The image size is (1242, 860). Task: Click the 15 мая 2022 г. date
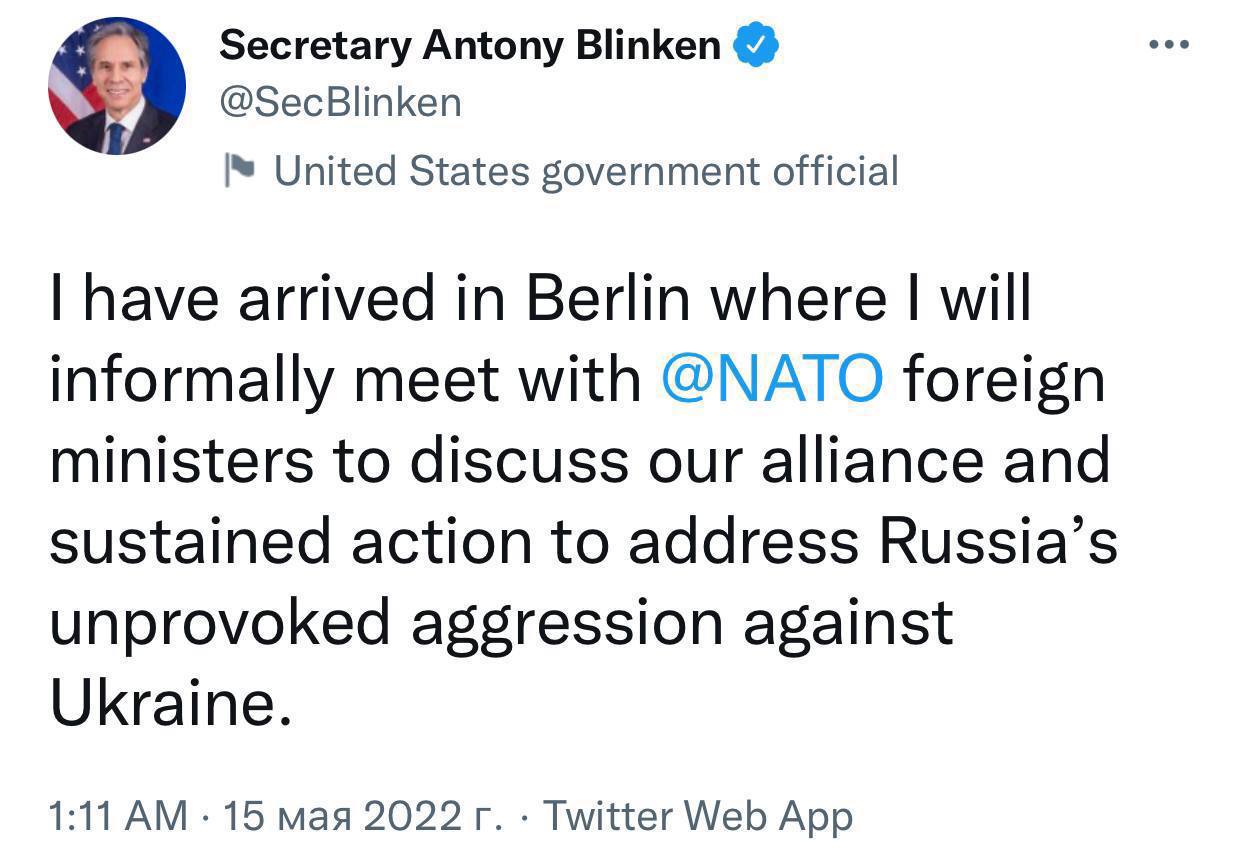click(363, 816)
